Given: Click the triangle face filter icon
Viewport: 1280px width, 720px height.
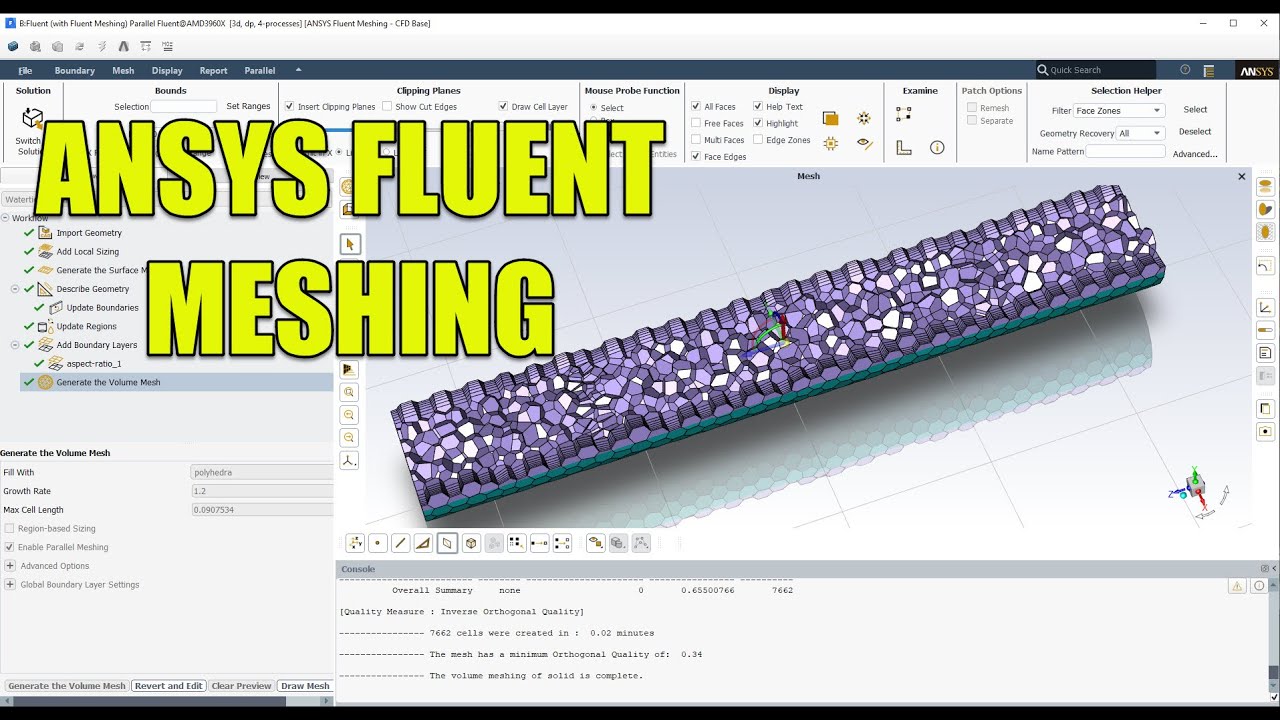Looking at the screenshot, I should [424, 543].
